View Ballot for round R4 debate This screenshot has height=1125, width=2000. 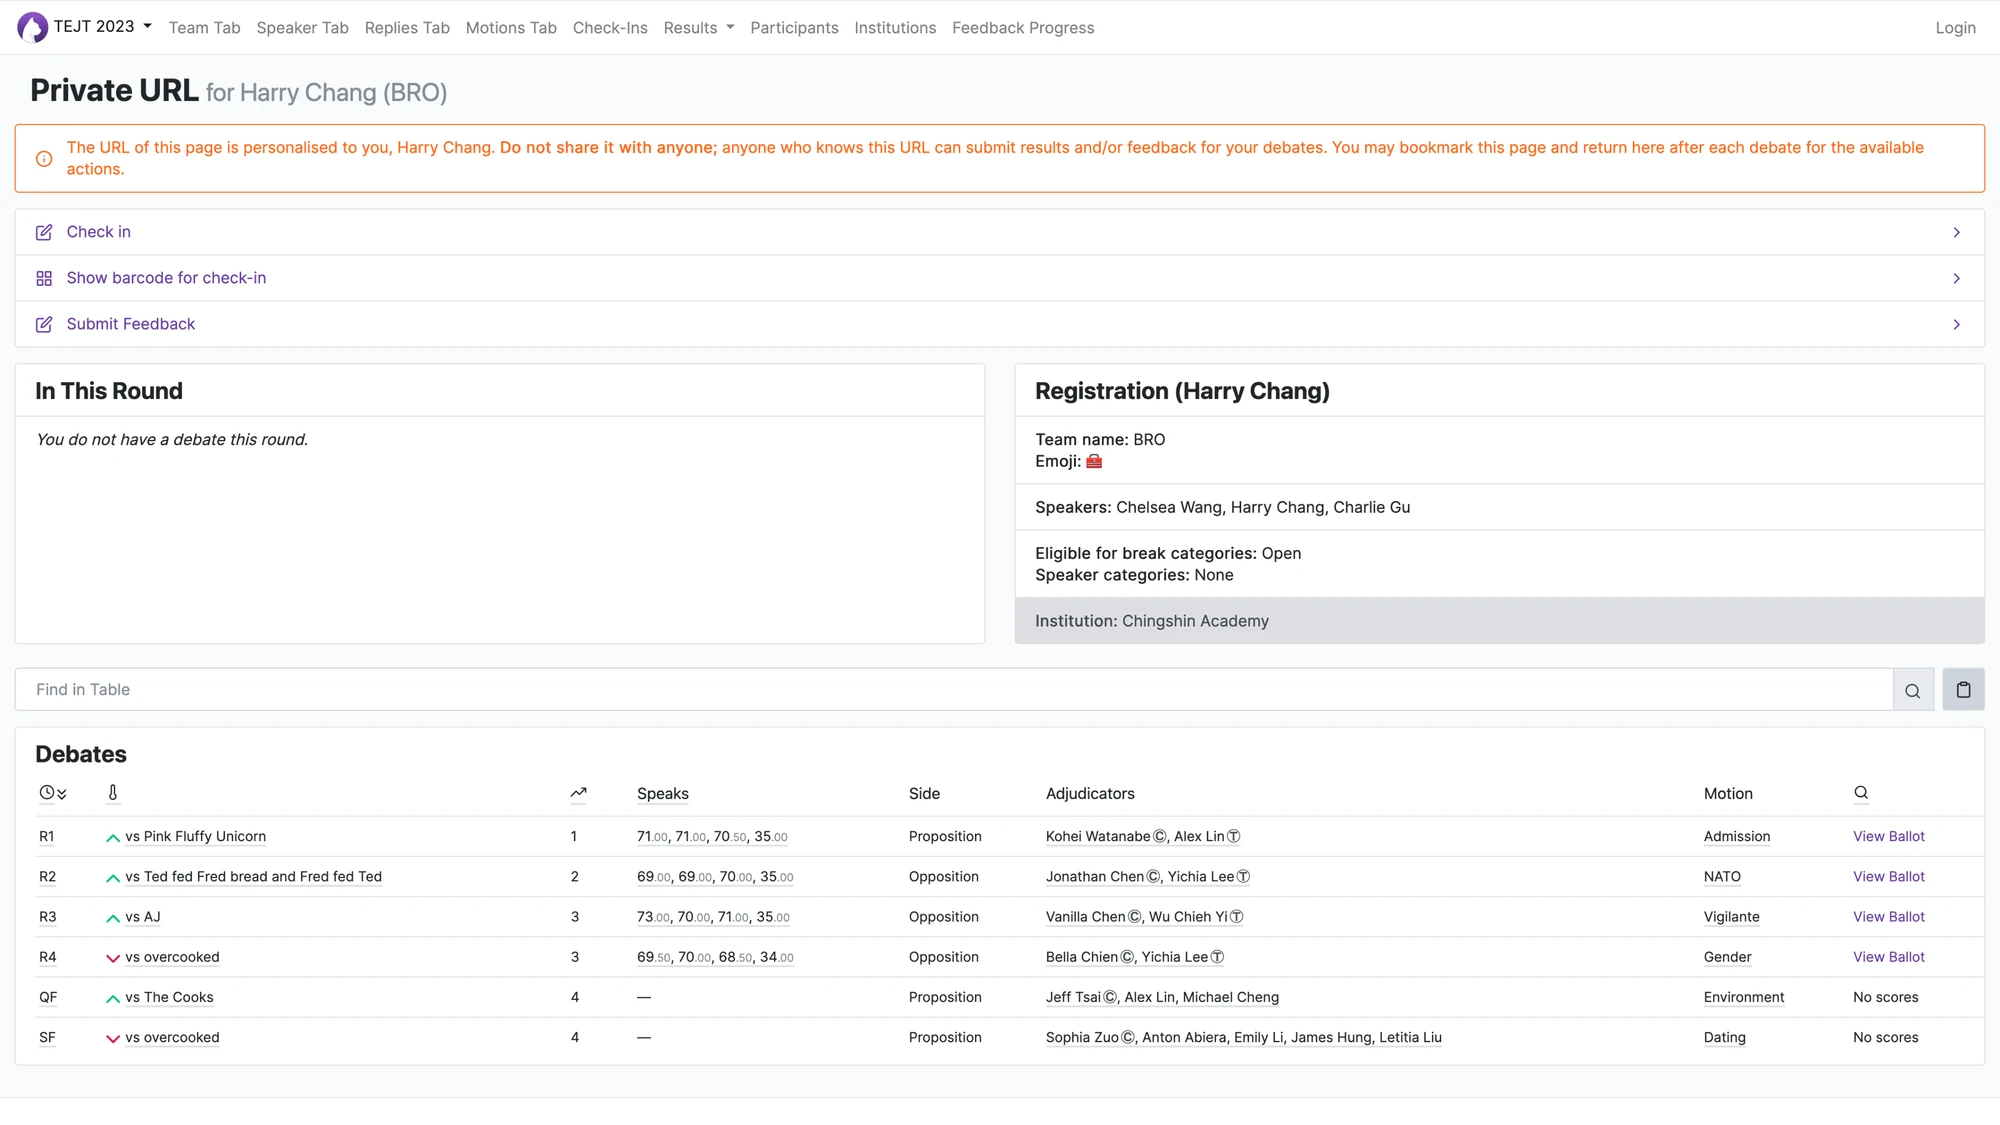[x=1888, y=957]
